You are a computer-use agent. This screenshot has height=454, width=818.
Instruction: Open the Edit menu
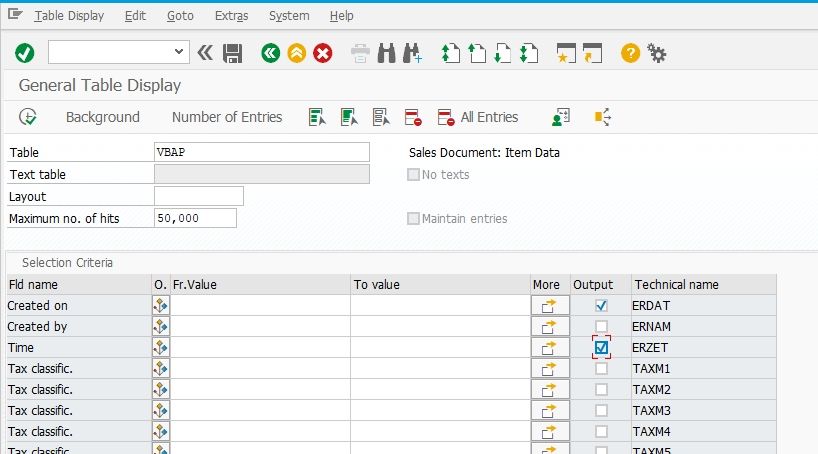(x=135, y=16)
